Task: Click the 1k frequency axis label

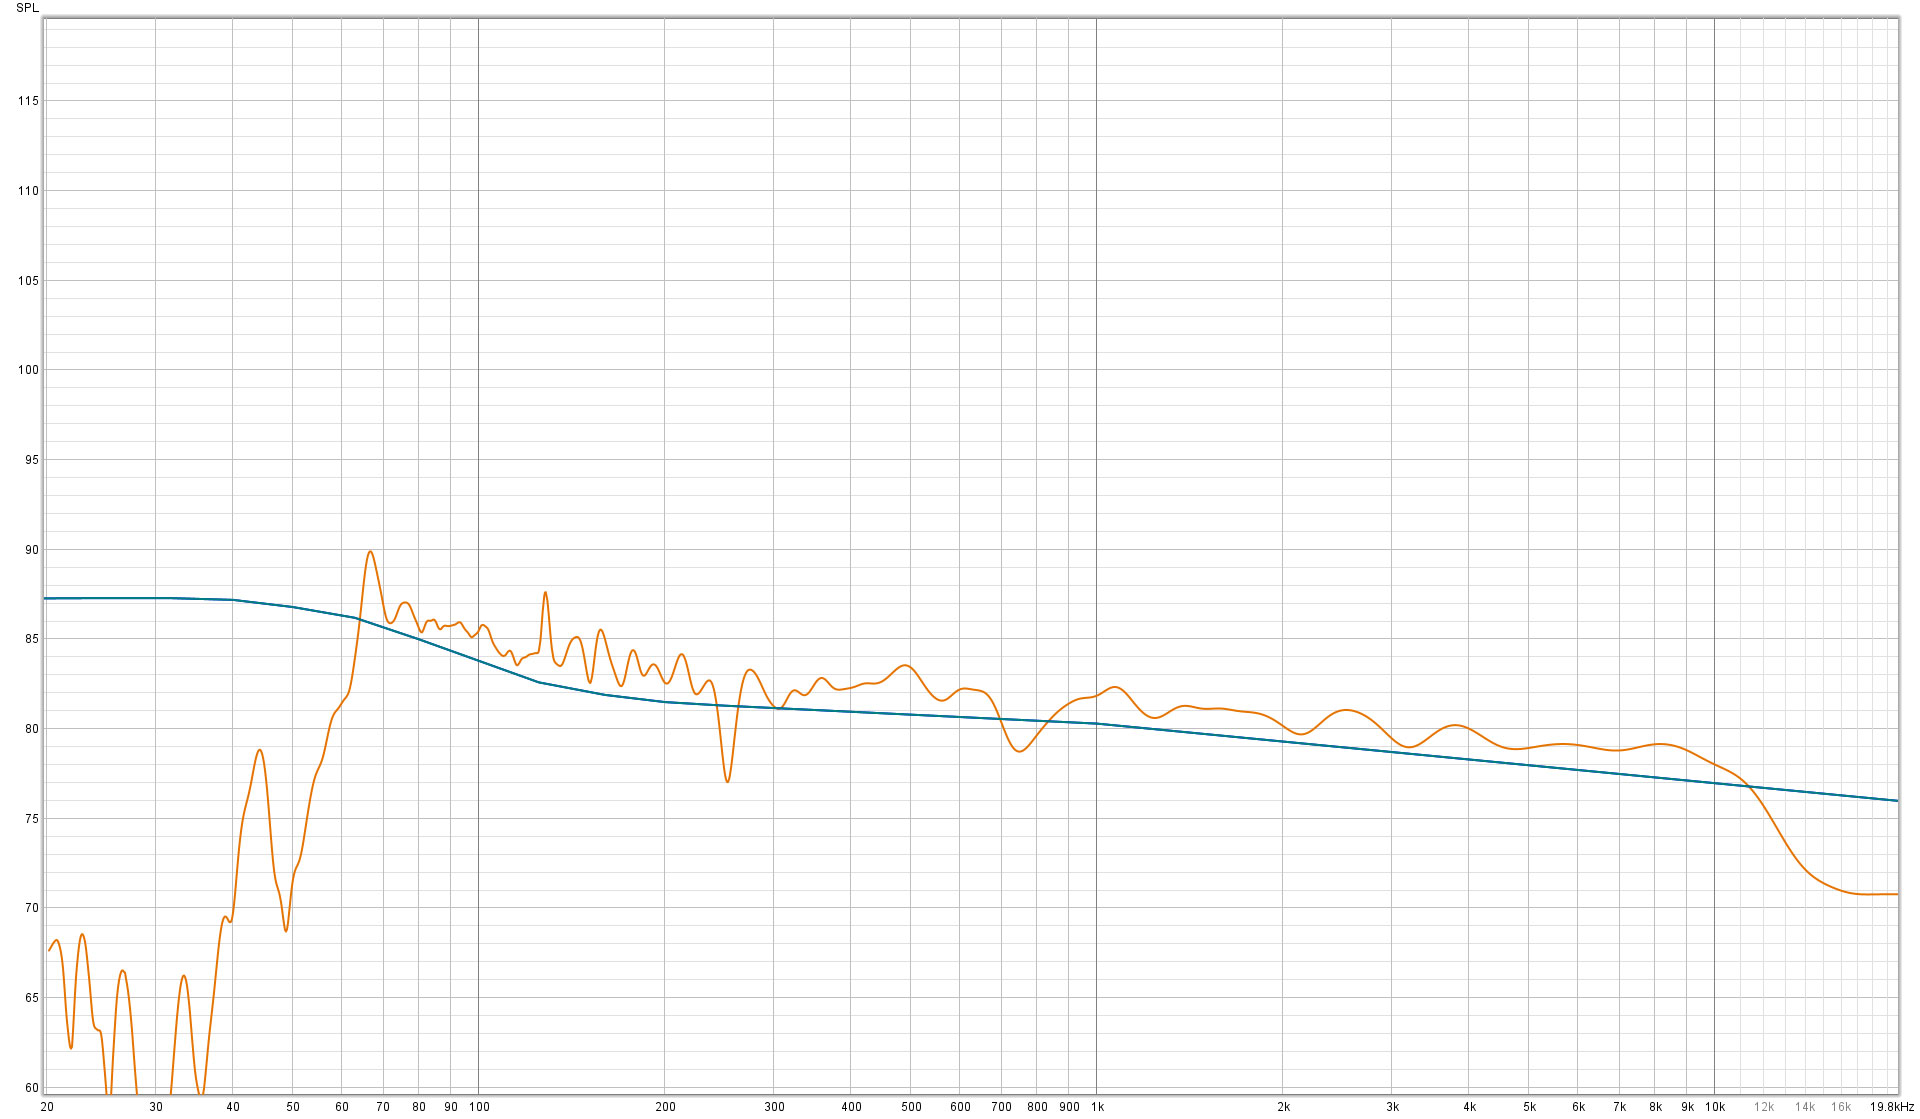Action: [1097, 1107]
